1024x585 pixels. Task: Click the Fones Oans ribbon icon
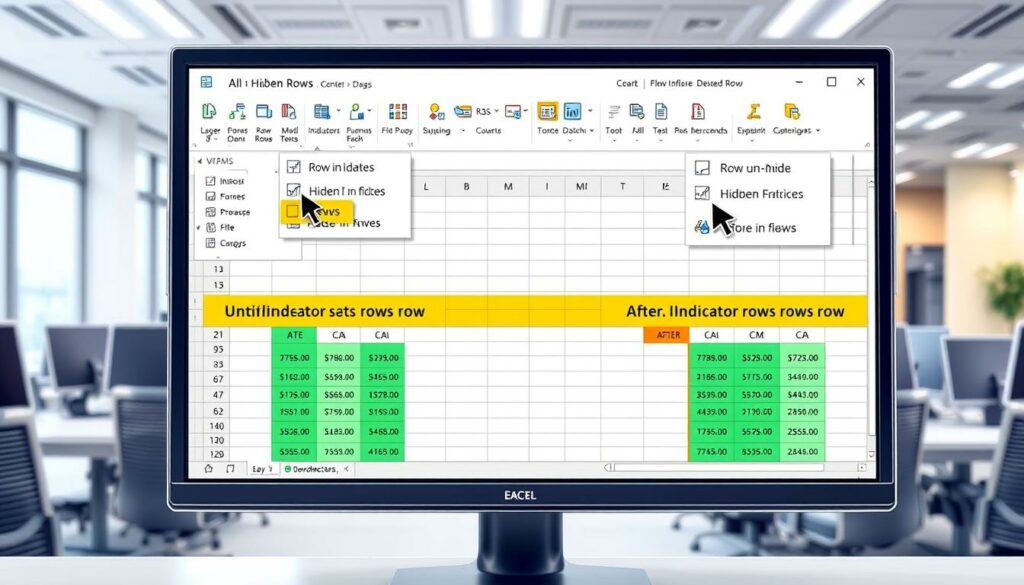click(x=237, y=112)
